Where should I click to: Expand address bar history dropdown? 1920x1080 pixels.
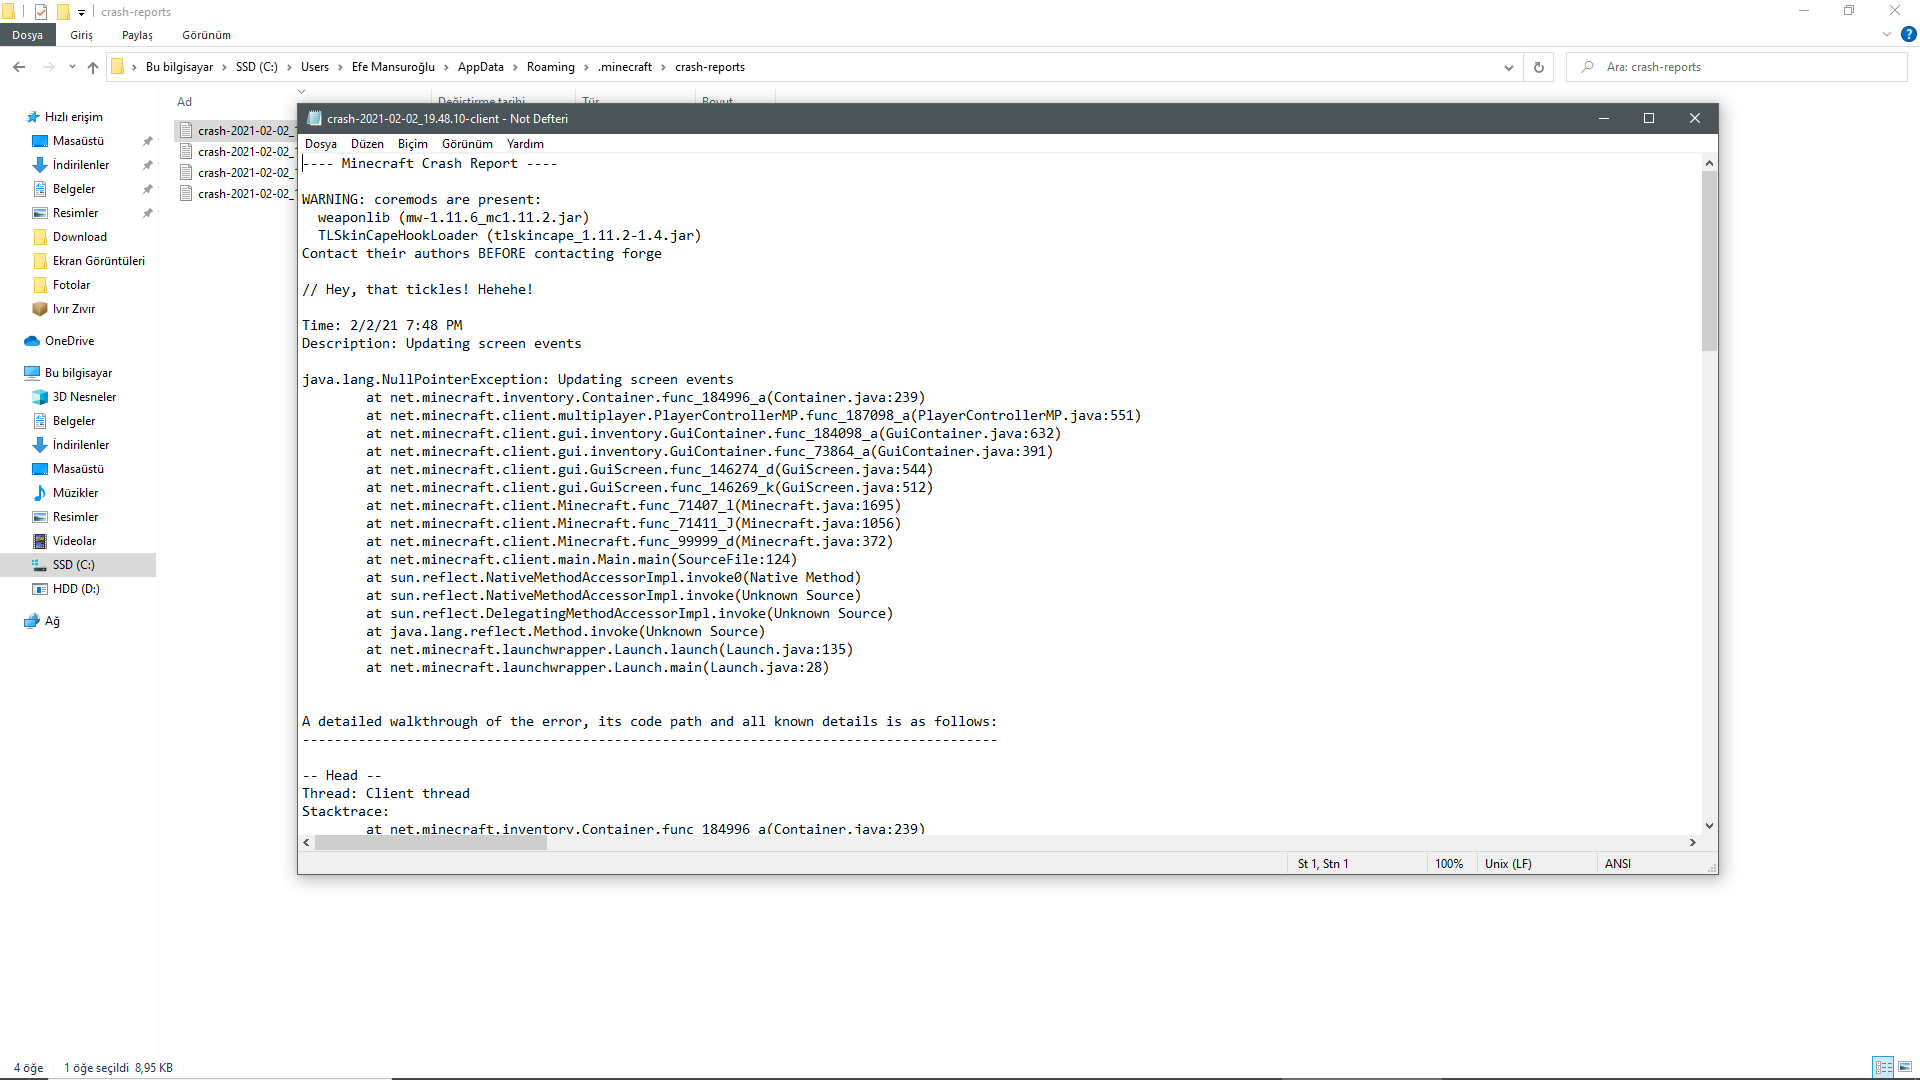tap(1508, 67)
